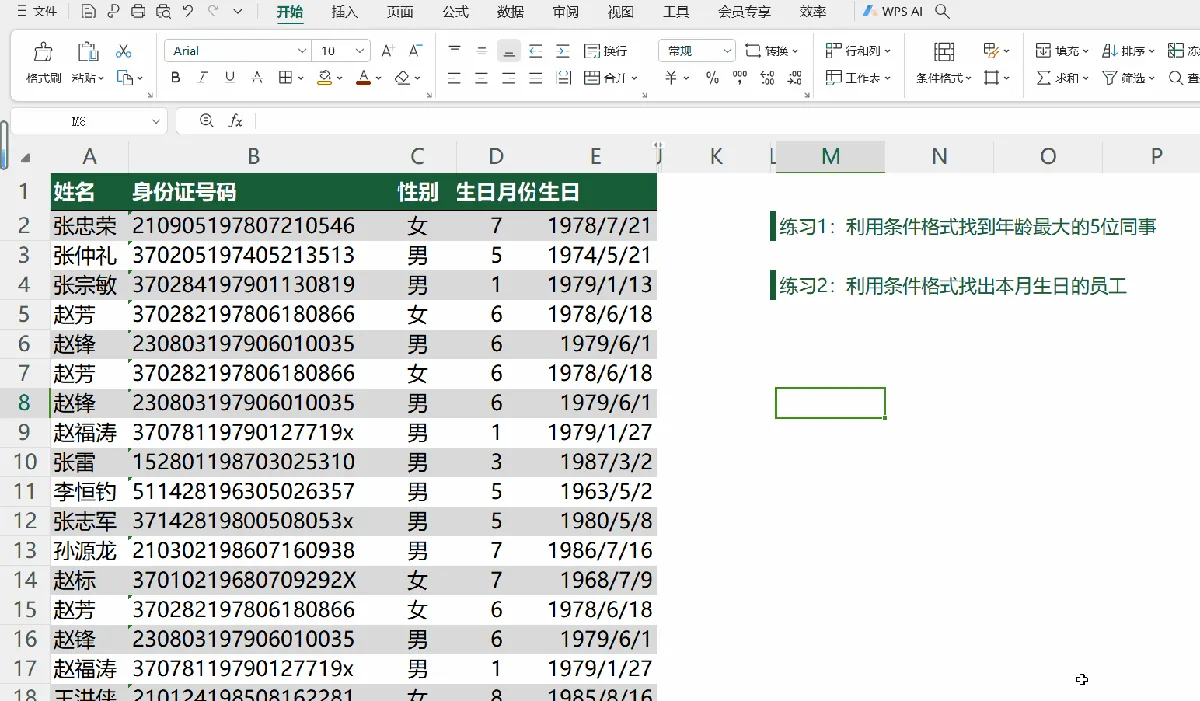Click the insert function fx icon

[236, 121]
